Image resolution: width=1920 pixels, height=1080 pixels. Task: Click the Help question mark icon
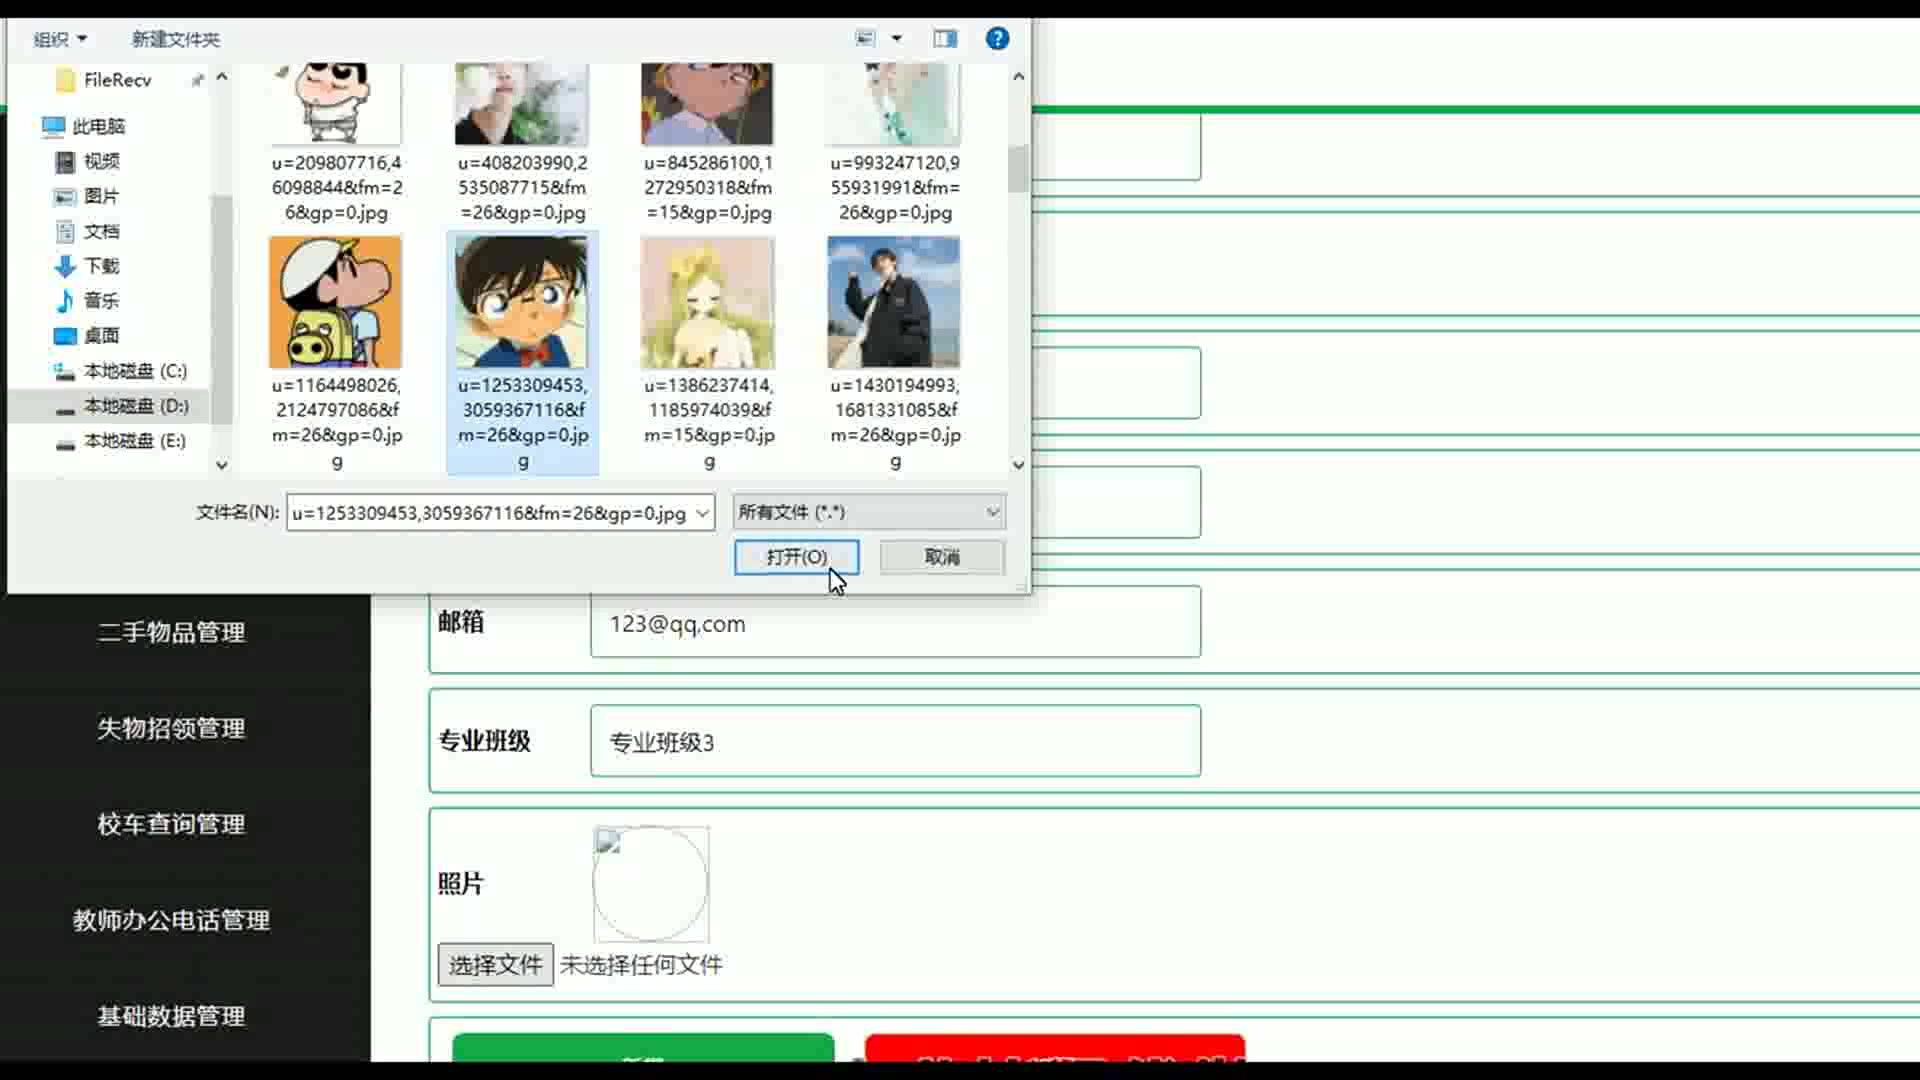click(997, 39)
